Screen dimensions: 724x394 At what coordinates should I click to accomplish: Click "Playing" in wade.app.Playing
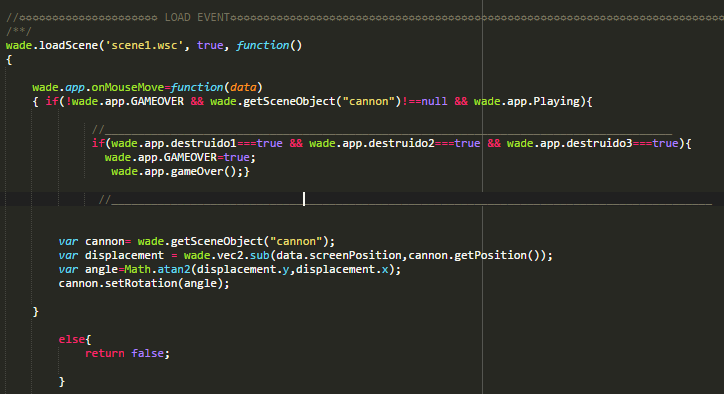[x=556, y=101]
